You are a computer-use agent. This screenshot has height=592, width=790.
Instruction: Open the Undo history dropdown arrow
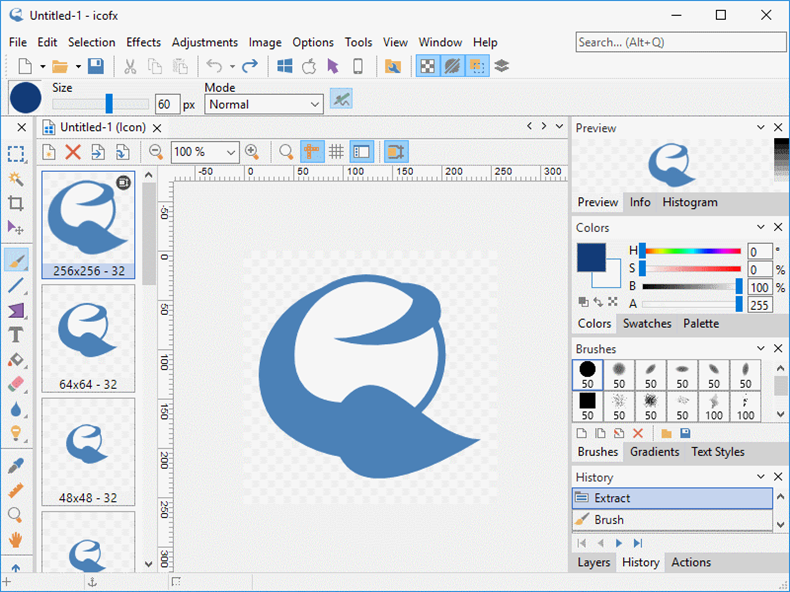[x=232, y=66]
